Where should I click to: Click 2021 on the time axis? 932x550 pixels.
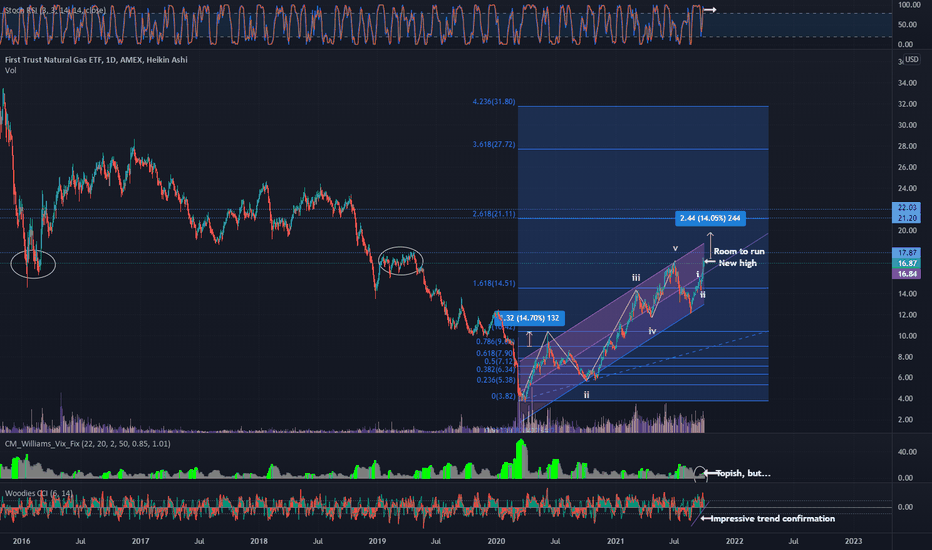(x=615, y=541)
